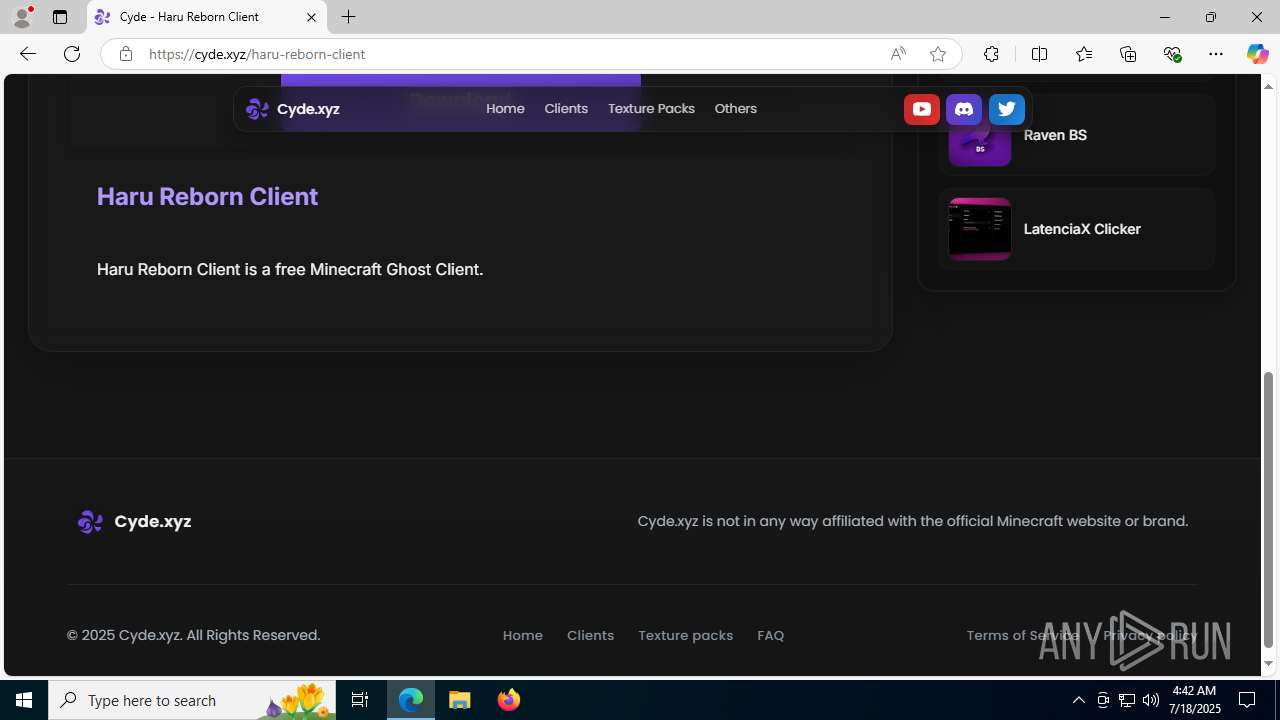
Task: Open Read aloud in address bar
Action: click(898, 54)
